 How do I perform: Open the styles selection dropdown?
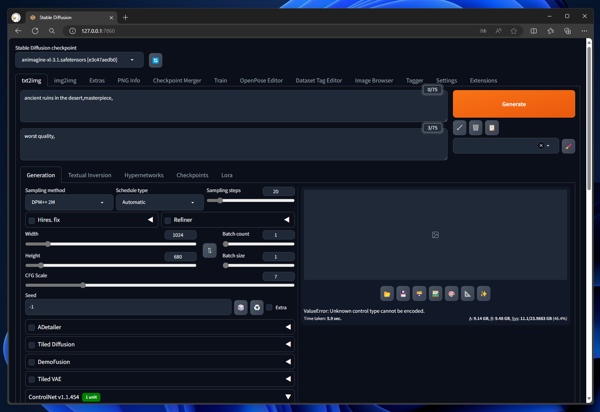pos(506,146)
